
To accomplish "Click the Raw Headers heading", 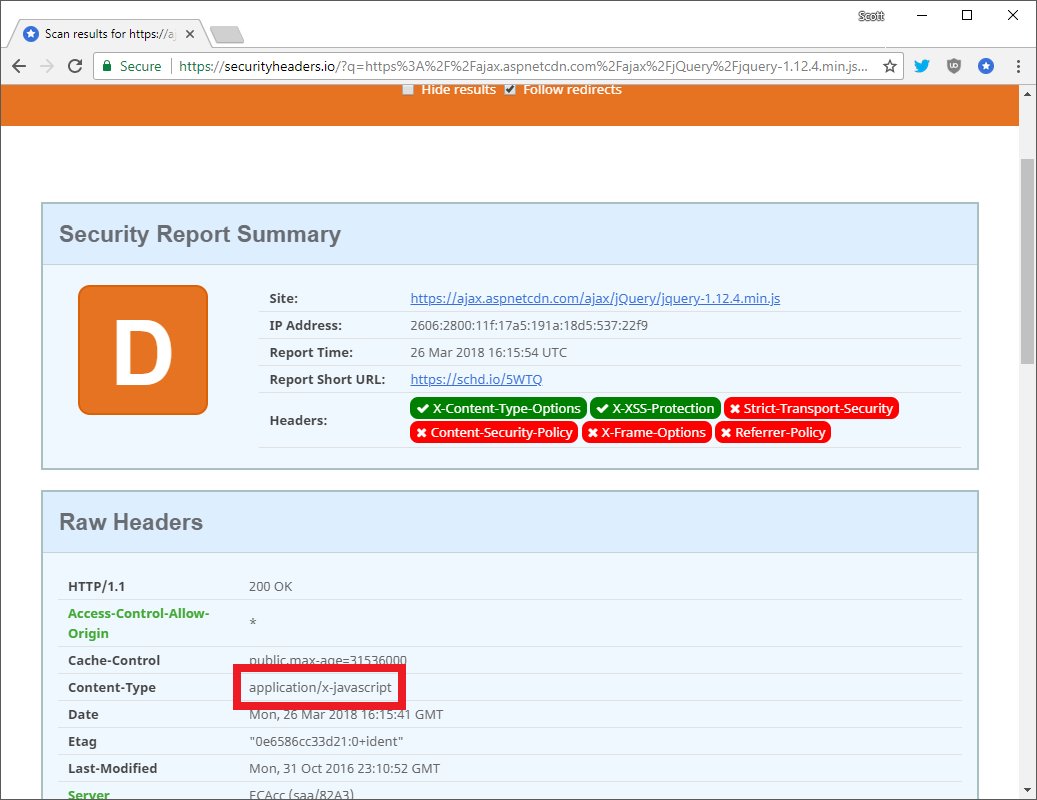I will pos(131,522).
